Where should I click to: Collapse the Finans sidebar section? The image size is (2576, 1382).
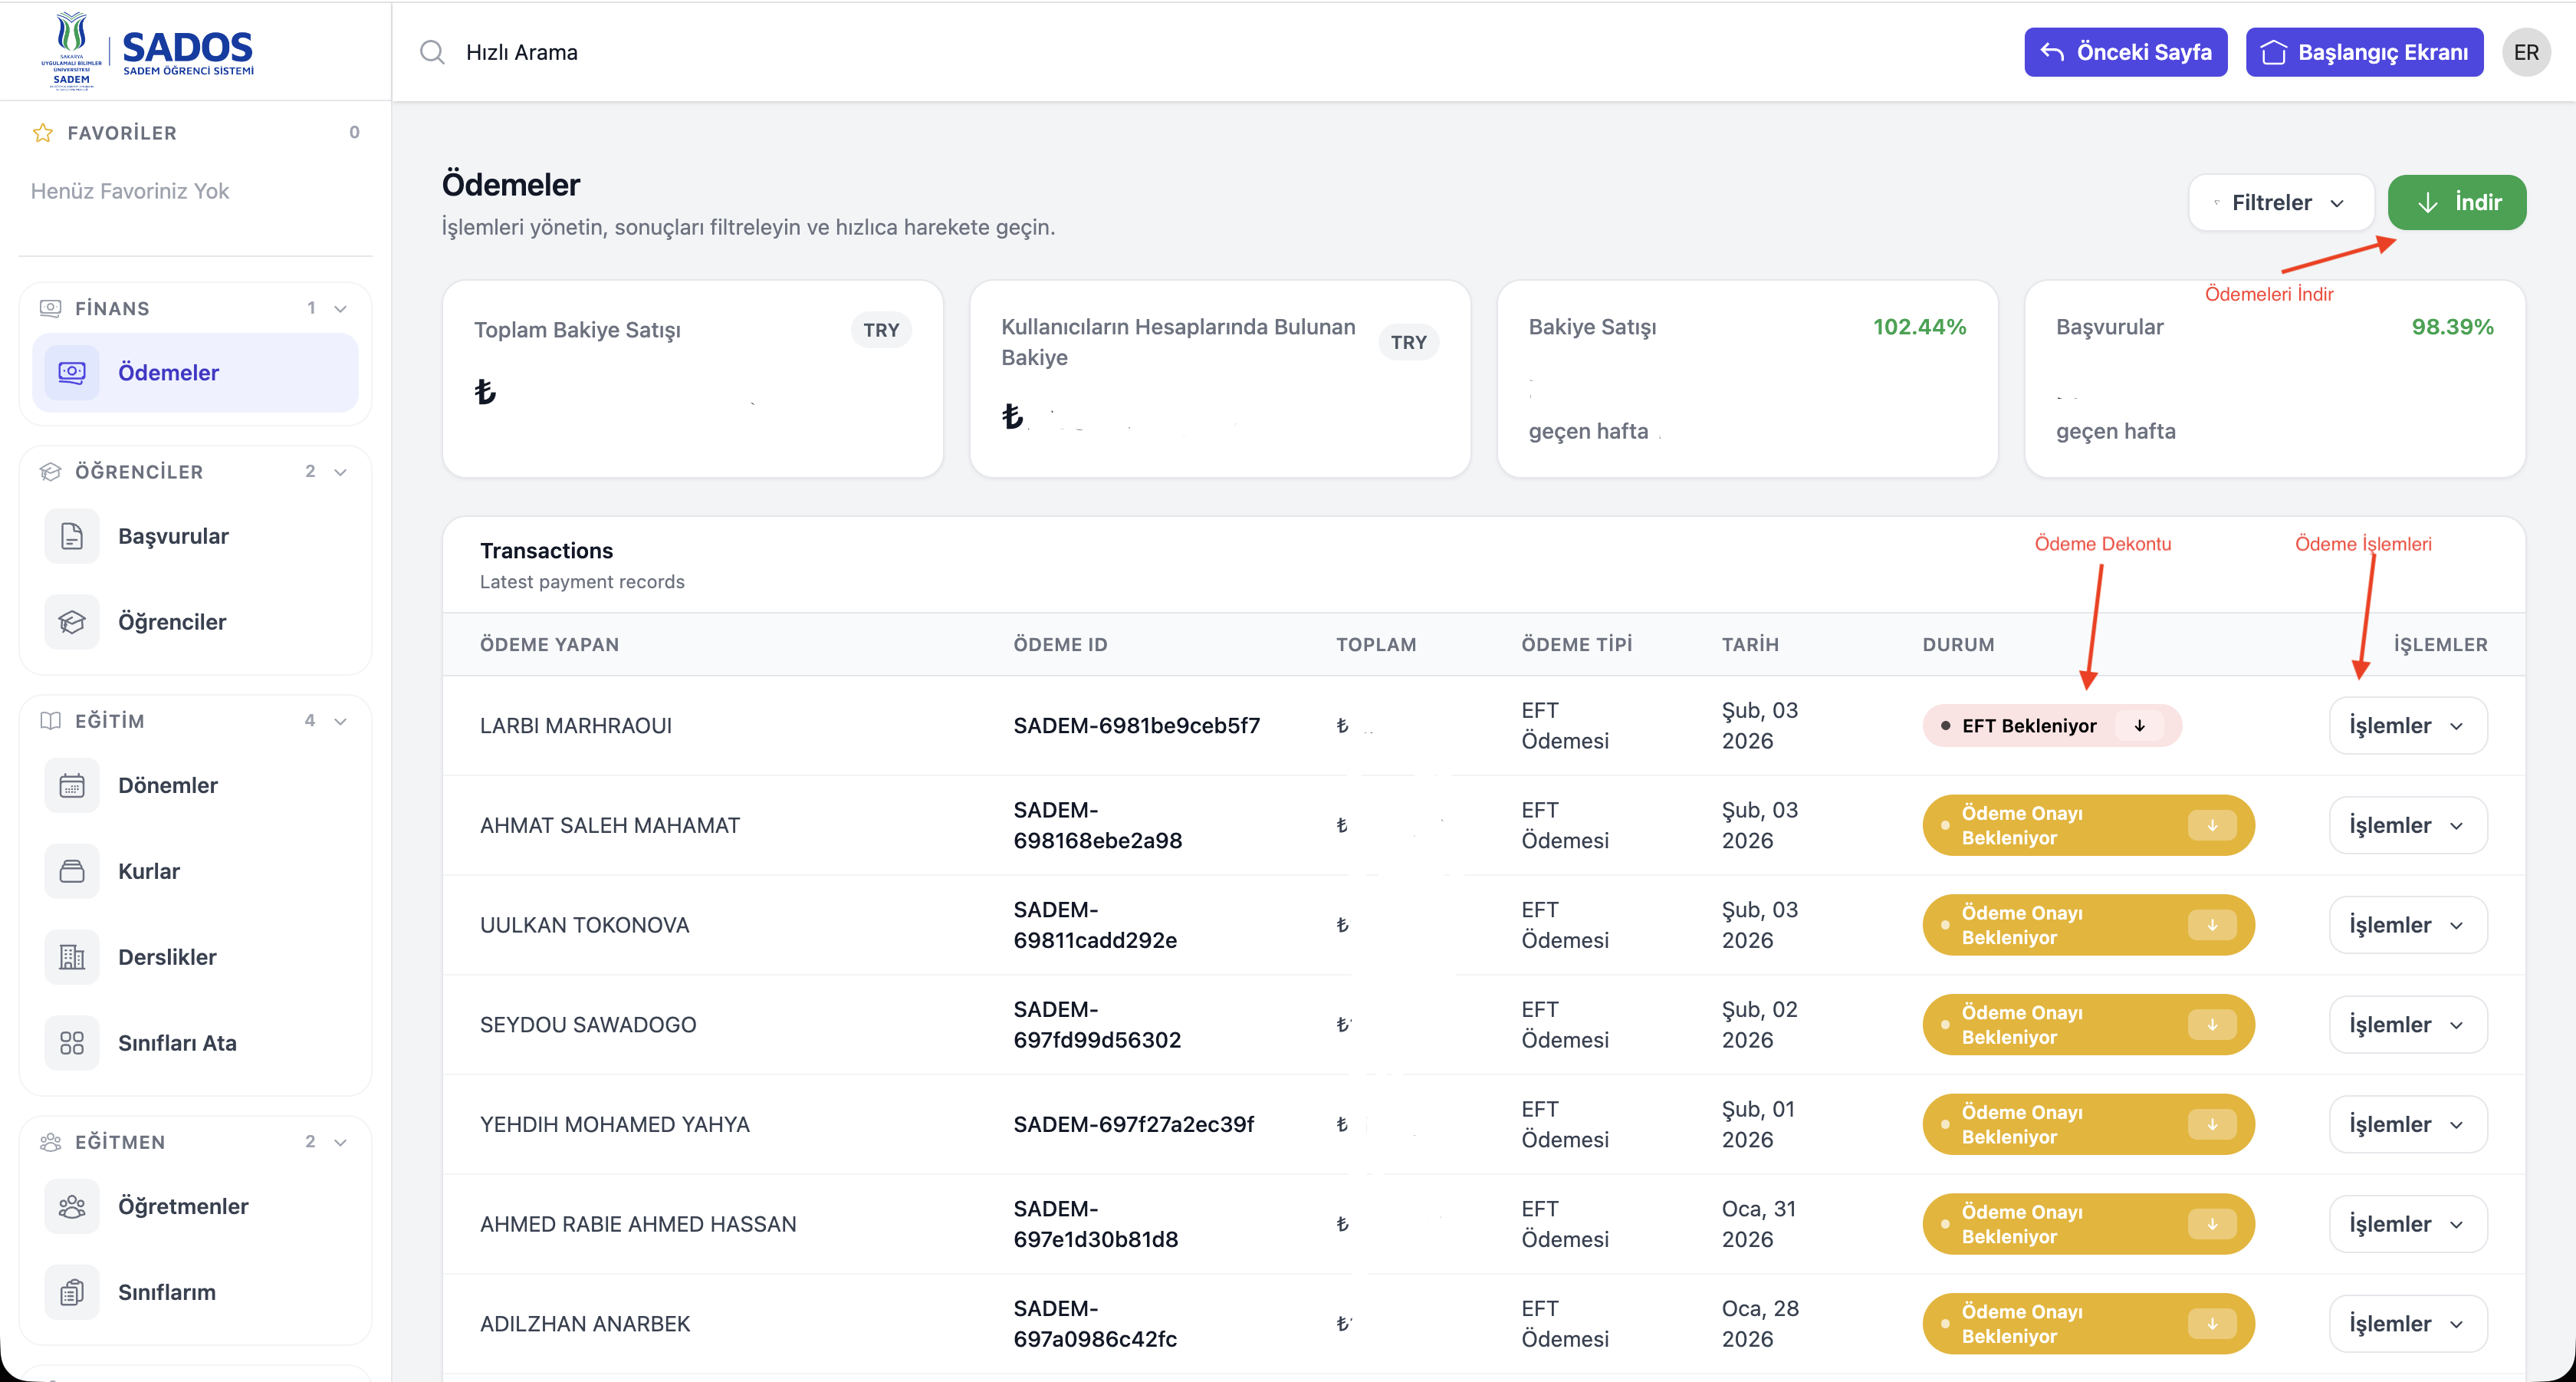341,308
